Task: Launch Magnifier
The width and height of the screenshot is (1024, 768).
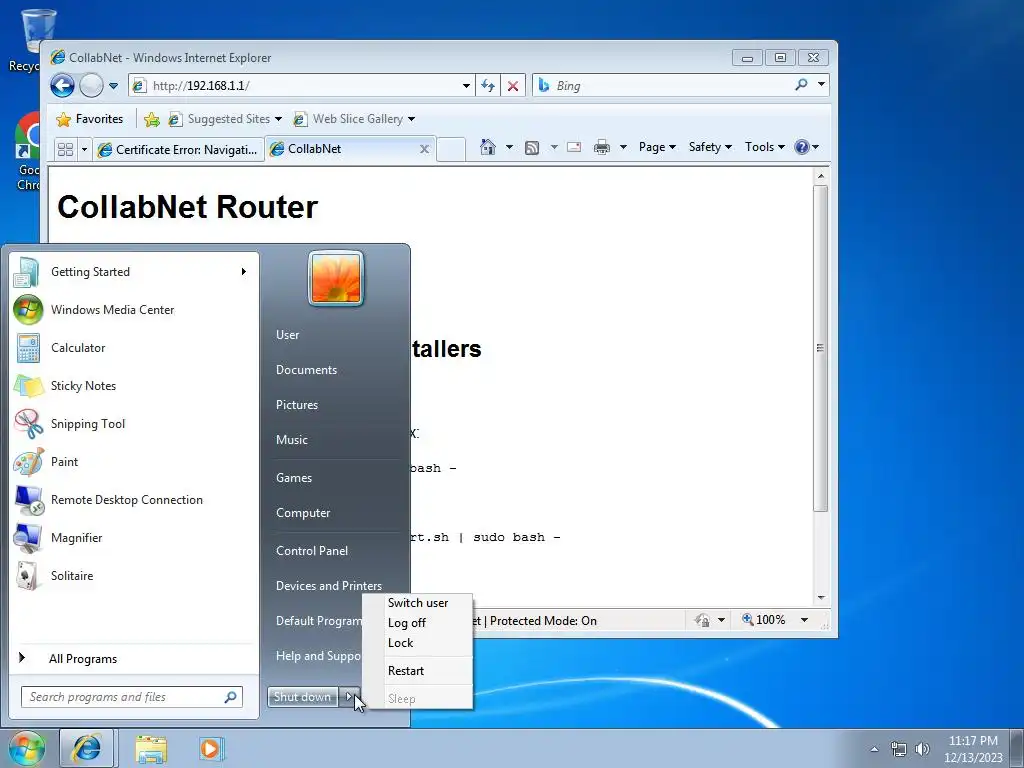Action: pyautogui.click(x=133, y=537)
